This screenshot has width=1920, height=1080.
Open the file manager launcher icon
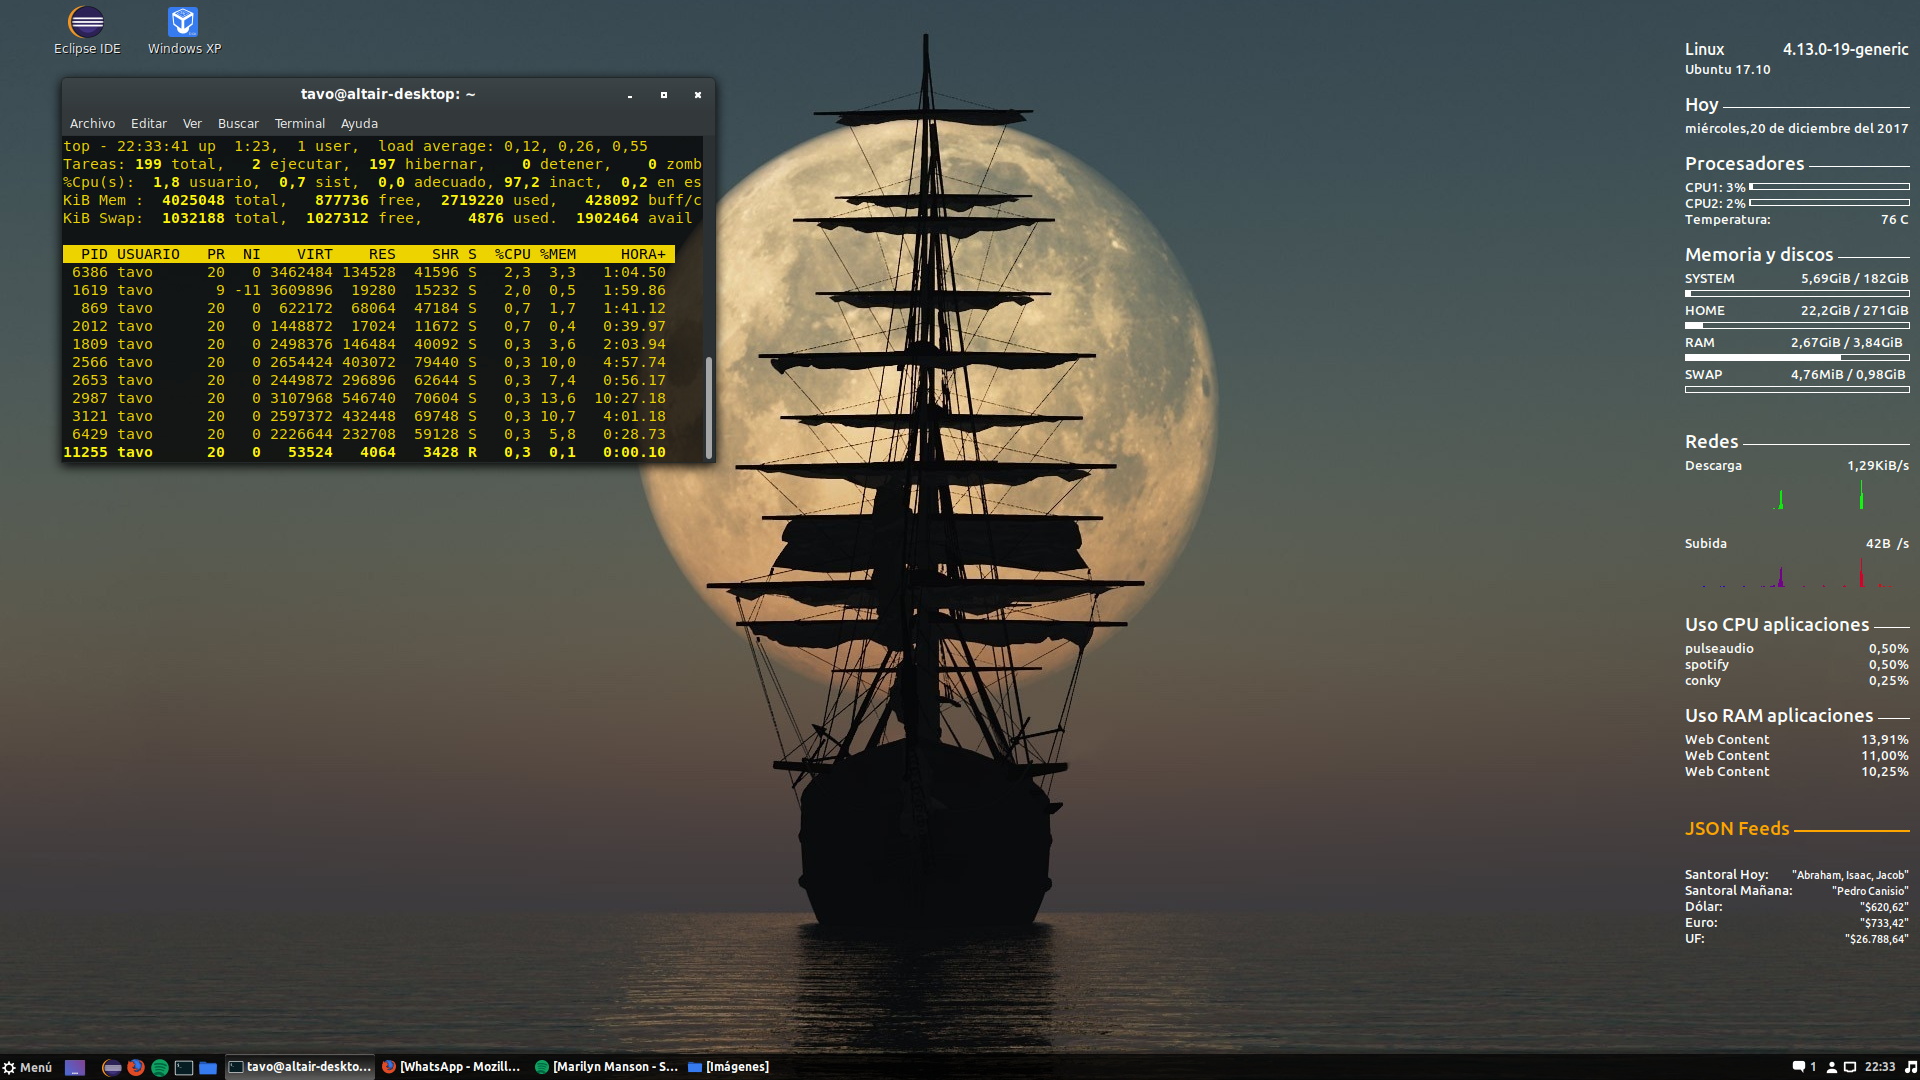pos(208,1067)
